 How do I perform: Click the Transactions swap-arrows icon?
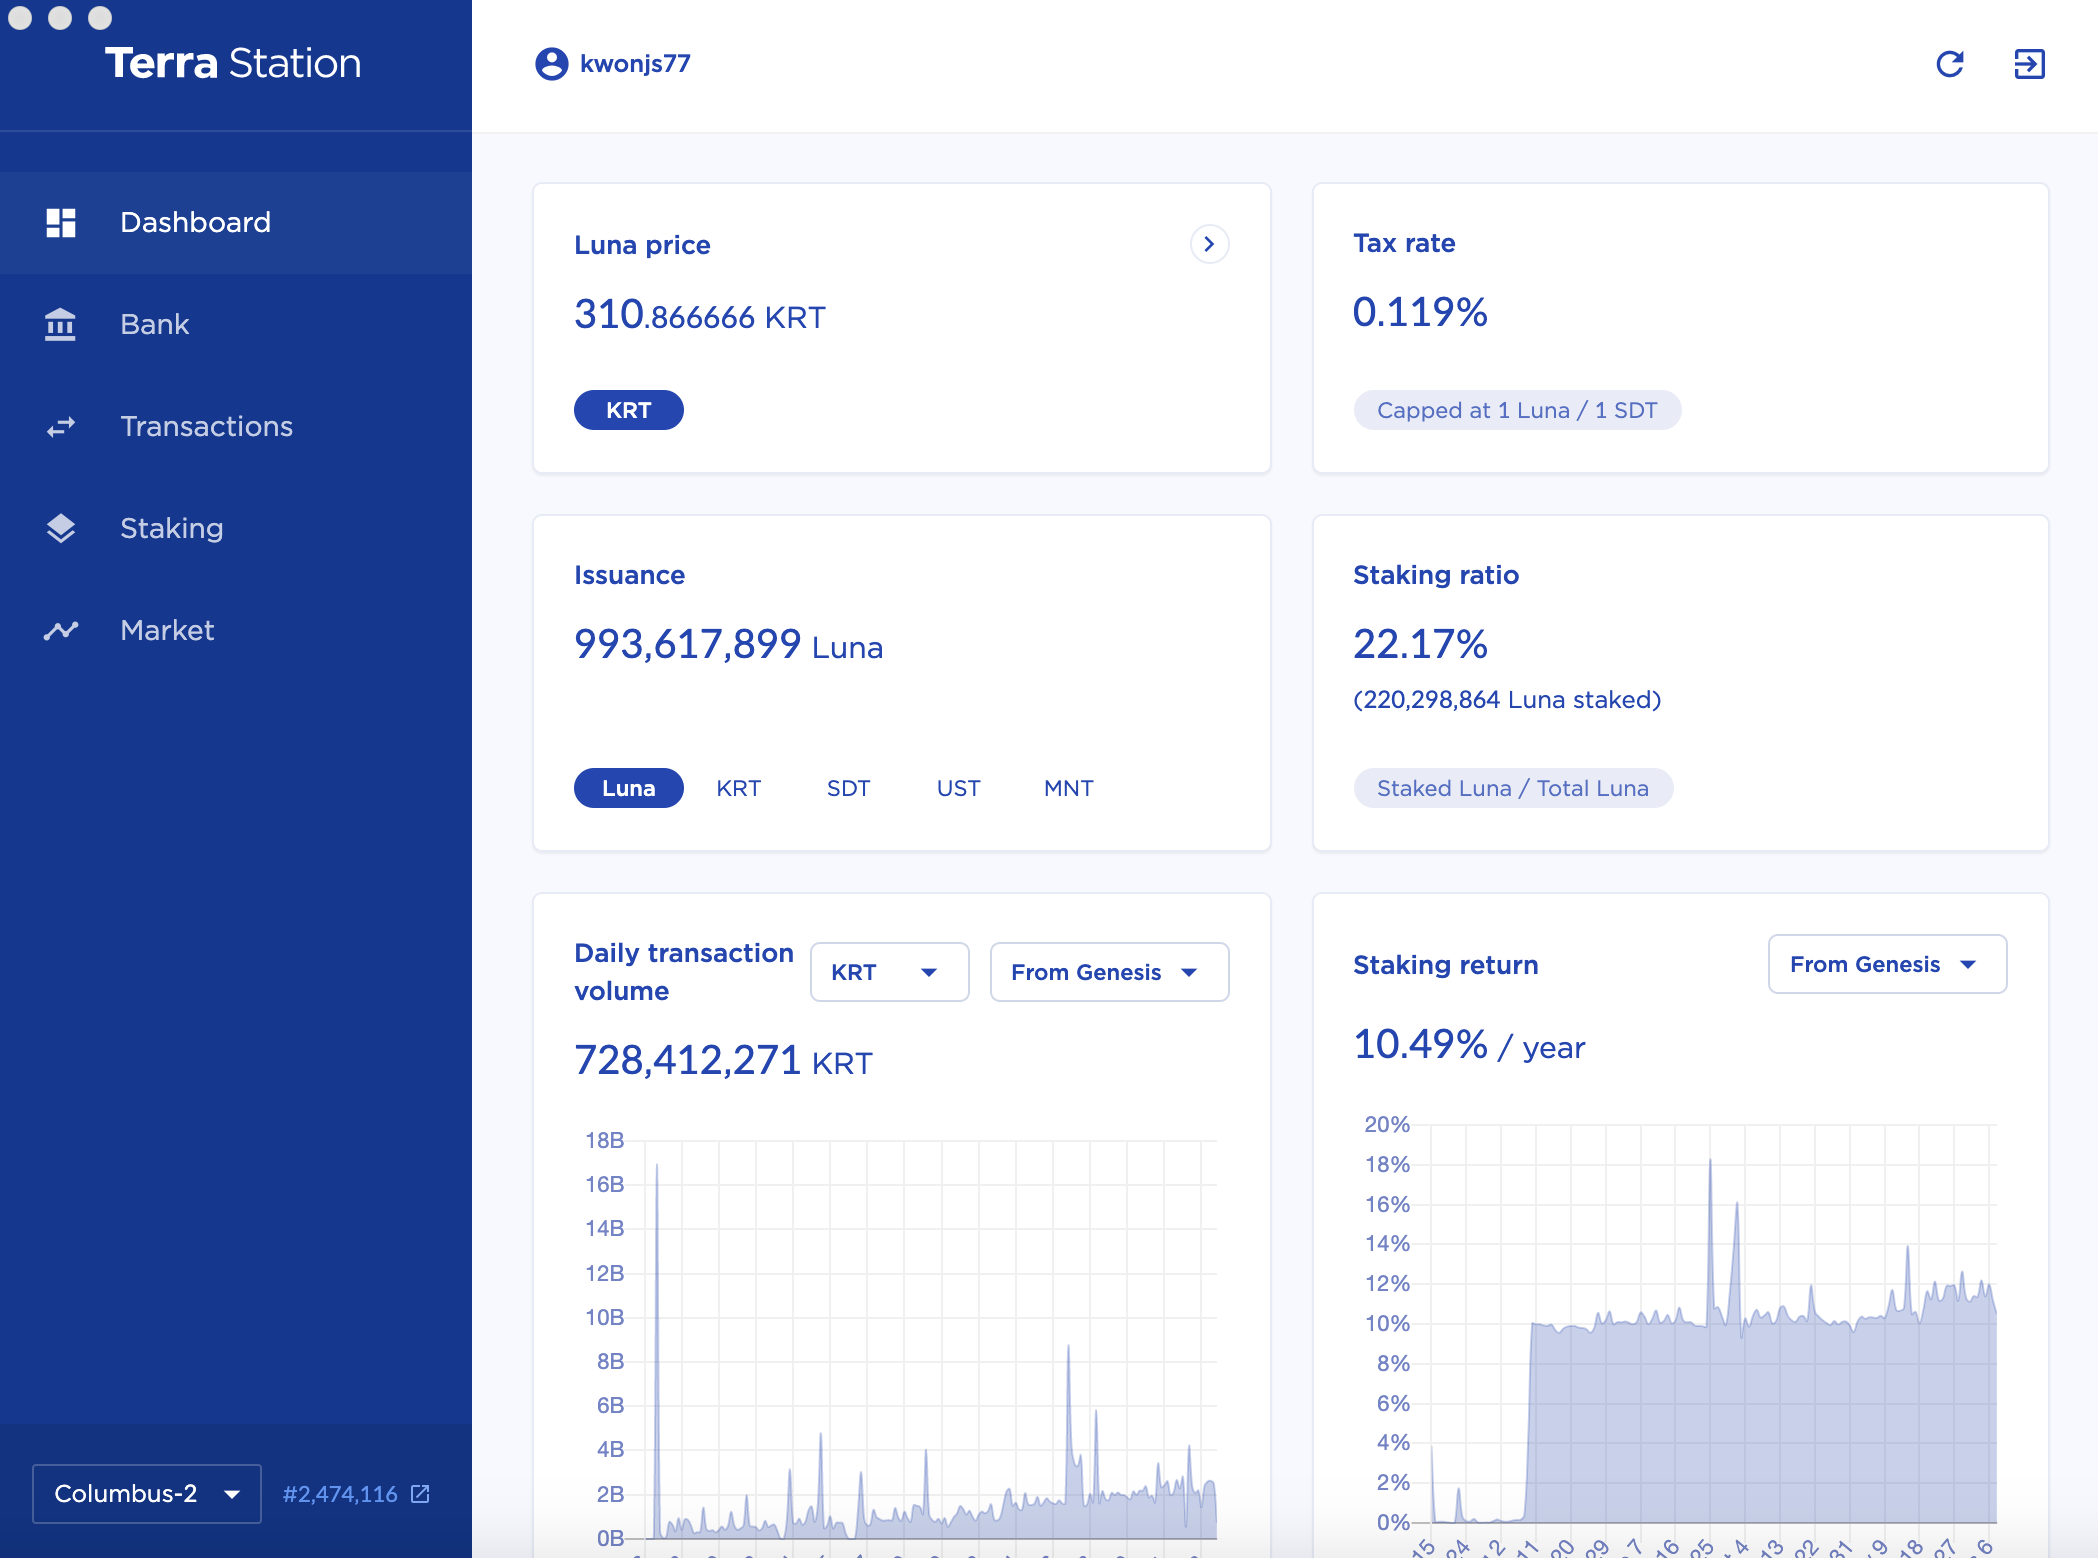coord(60,427)
